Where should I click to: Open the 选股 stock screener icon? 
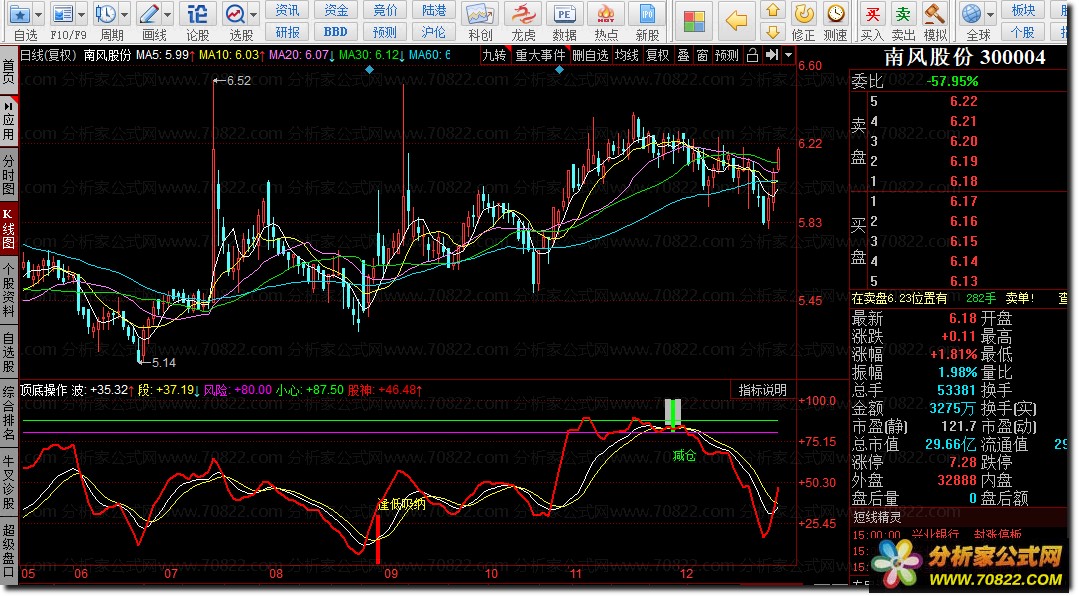[x=235, y=14]
